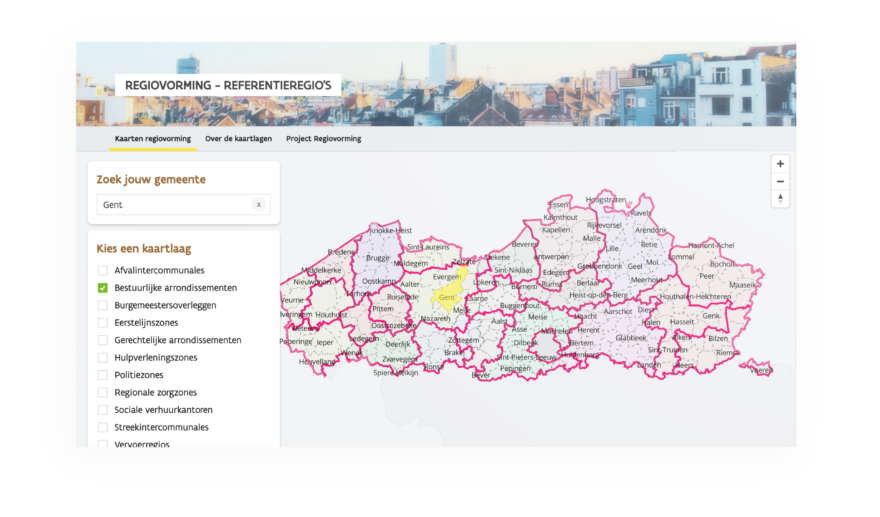Click Evergem label on the map
The image size is (880, 517).
tap(447, 277)
